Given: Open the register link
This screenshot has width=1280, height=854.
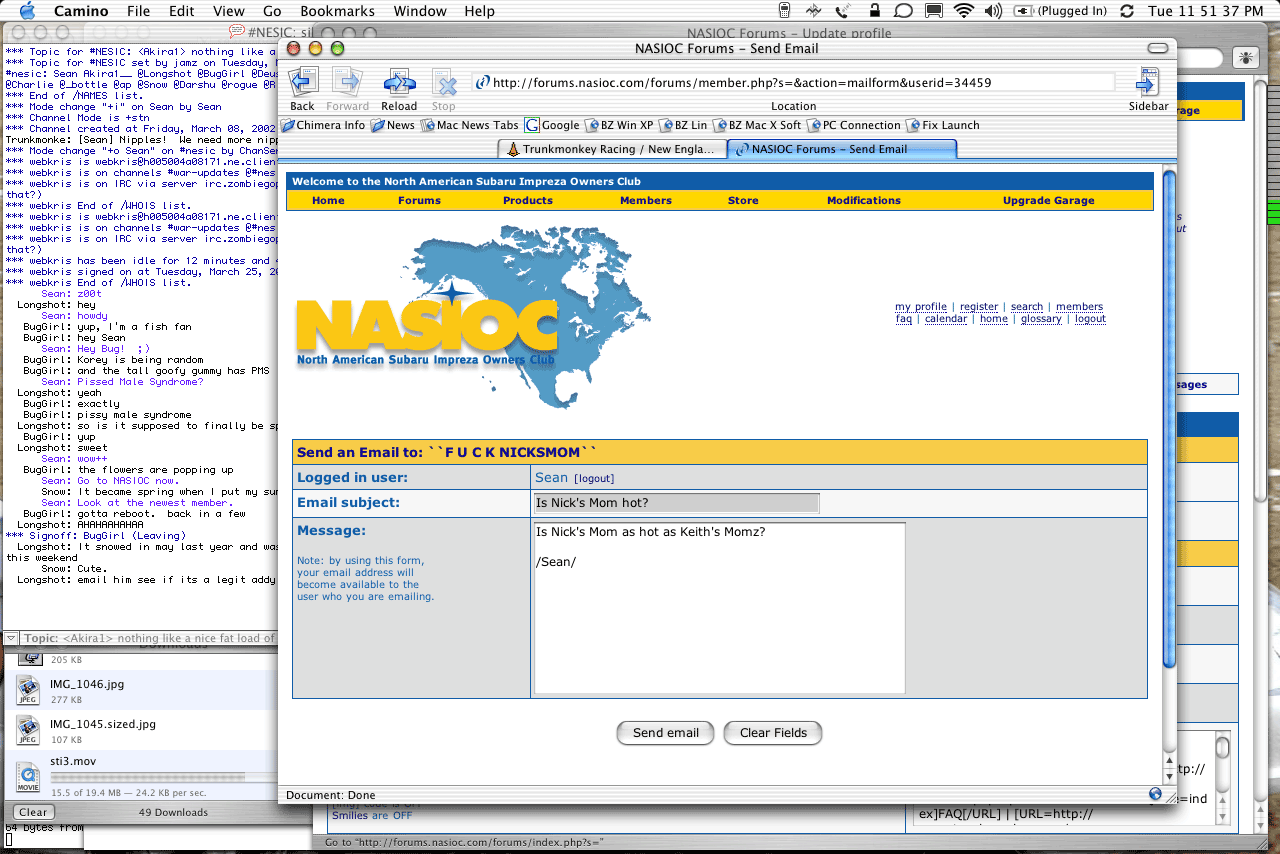Looking at the screenshot, I should click(979, 307).
